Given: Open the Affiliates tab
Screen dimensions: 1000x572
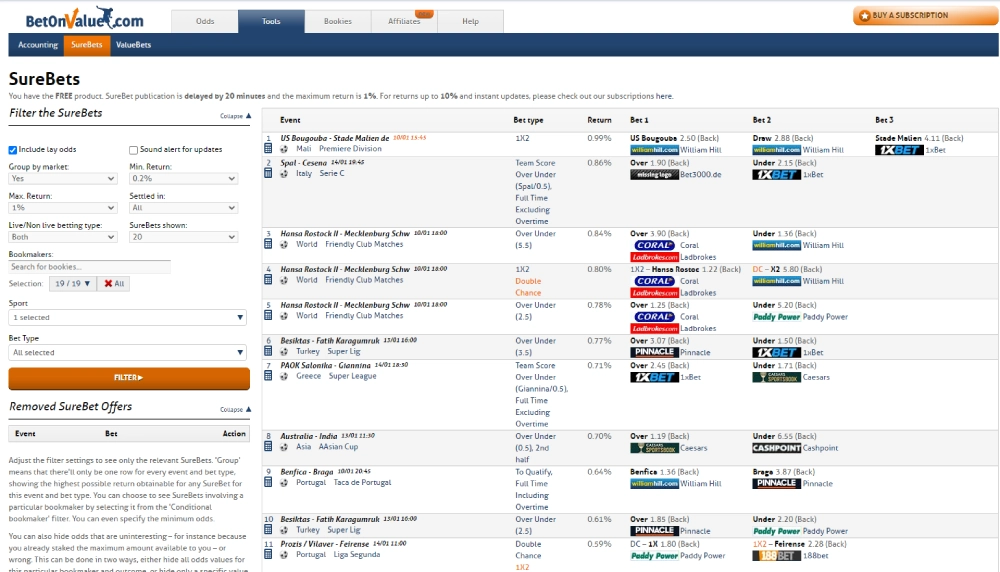Looking at the screenshot, I should (404, 21).
